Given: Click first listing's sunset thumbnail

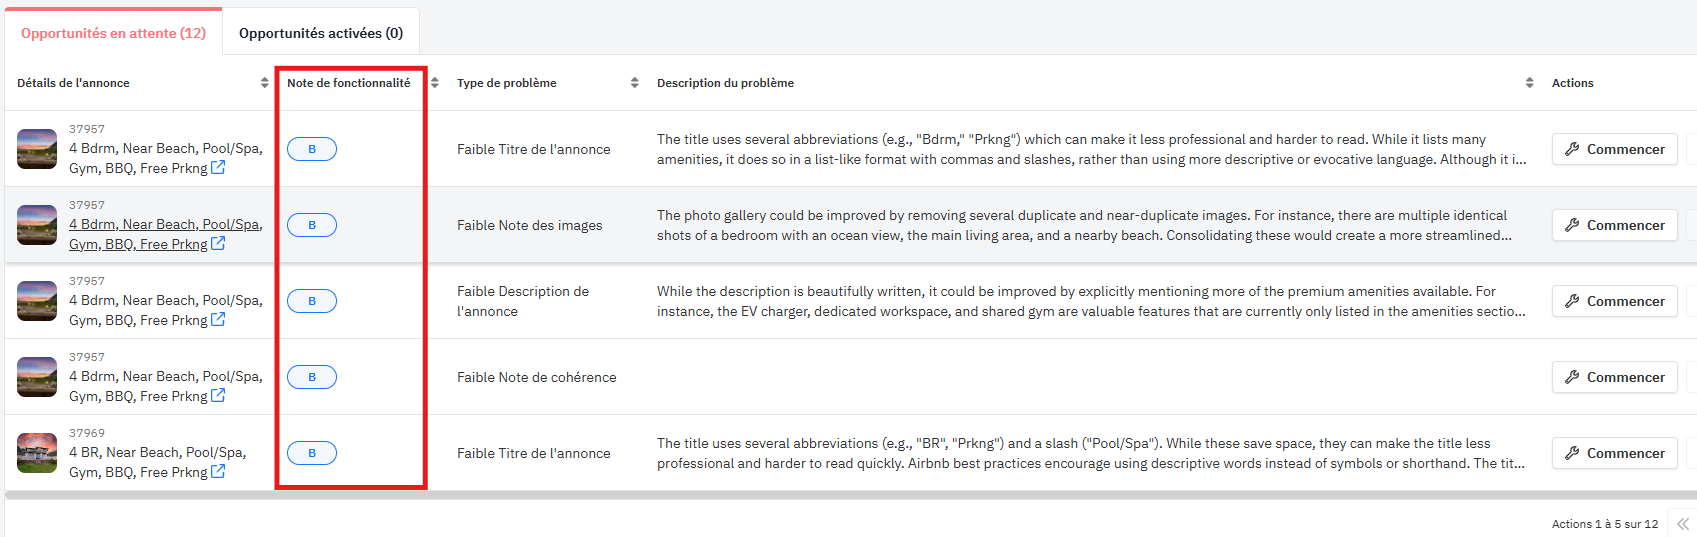Looking at the screenshot, I should (x=37, y=149).
